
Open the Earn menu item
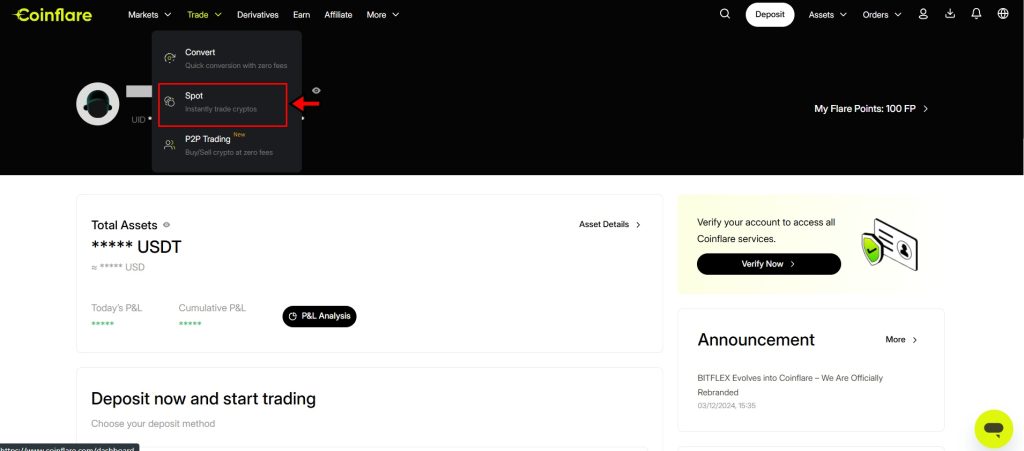coord(302,14)
